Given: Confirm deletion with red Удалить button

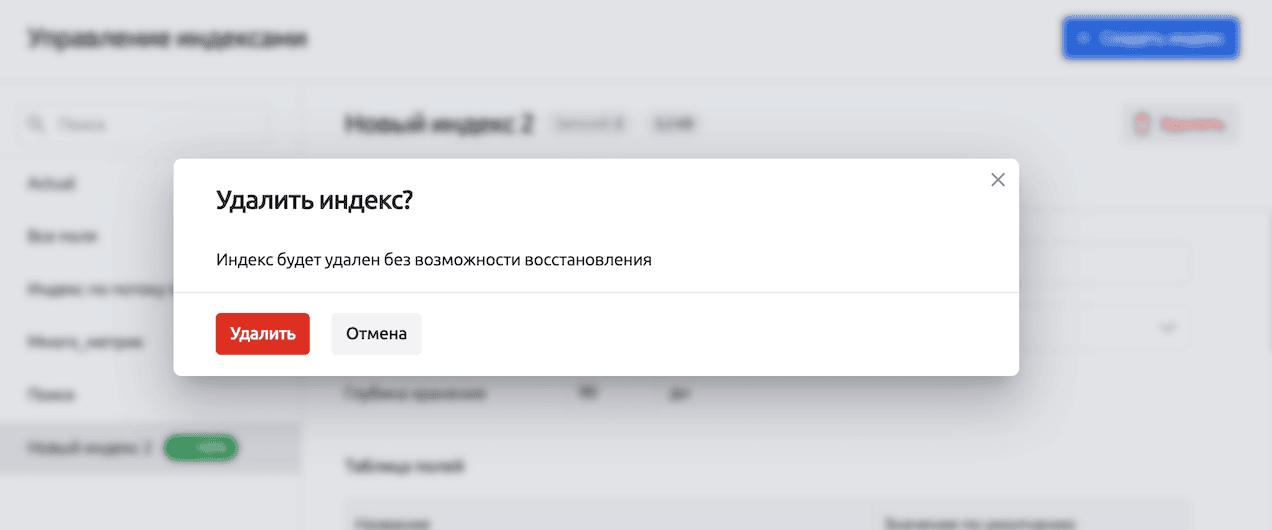Looking at the screenshot, I should coord(262,334).
